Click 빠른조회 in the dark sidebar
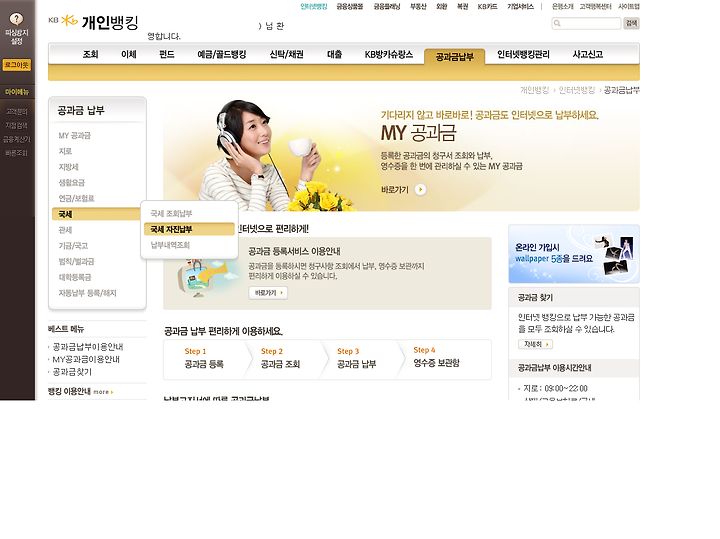 coord(17,153)
